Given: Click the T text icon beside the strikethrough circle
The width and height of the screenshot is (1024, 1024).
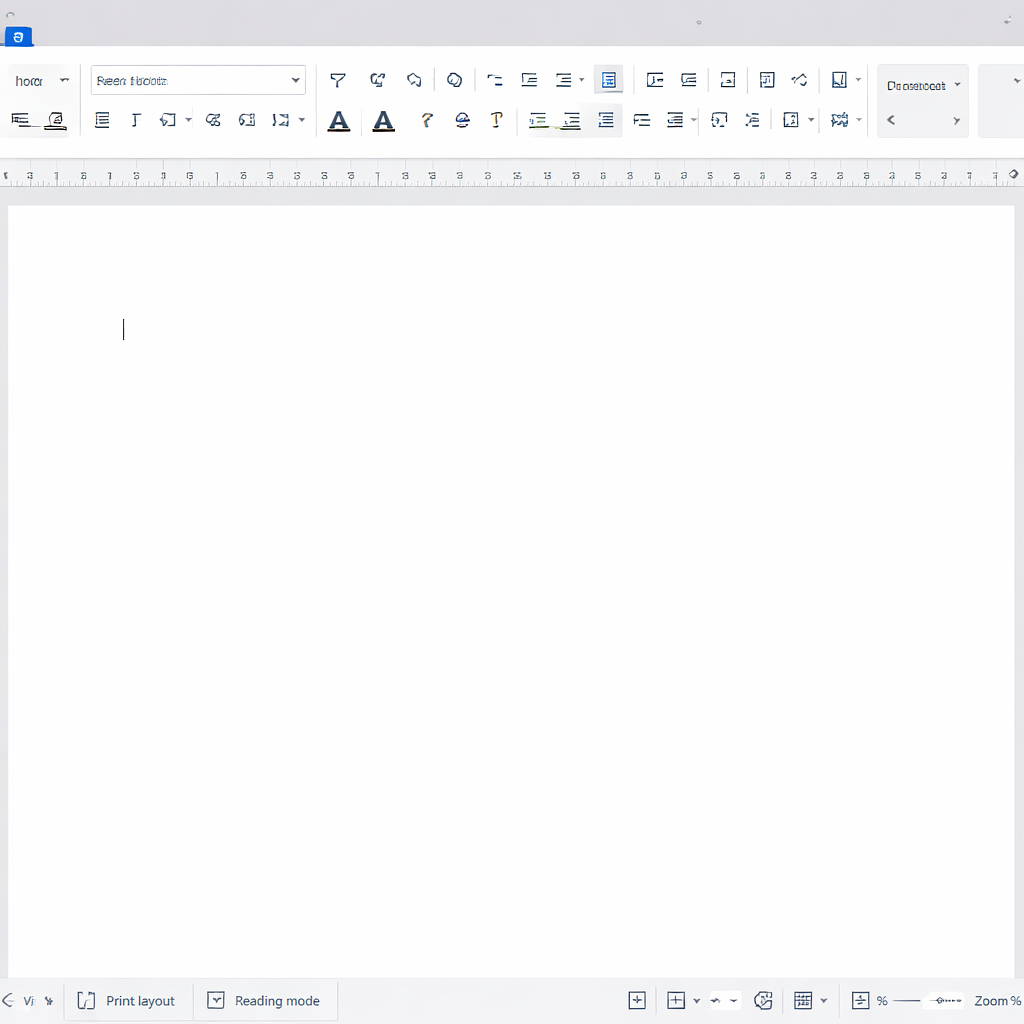Looking at the screenshot, I should [x=496, y=120].
